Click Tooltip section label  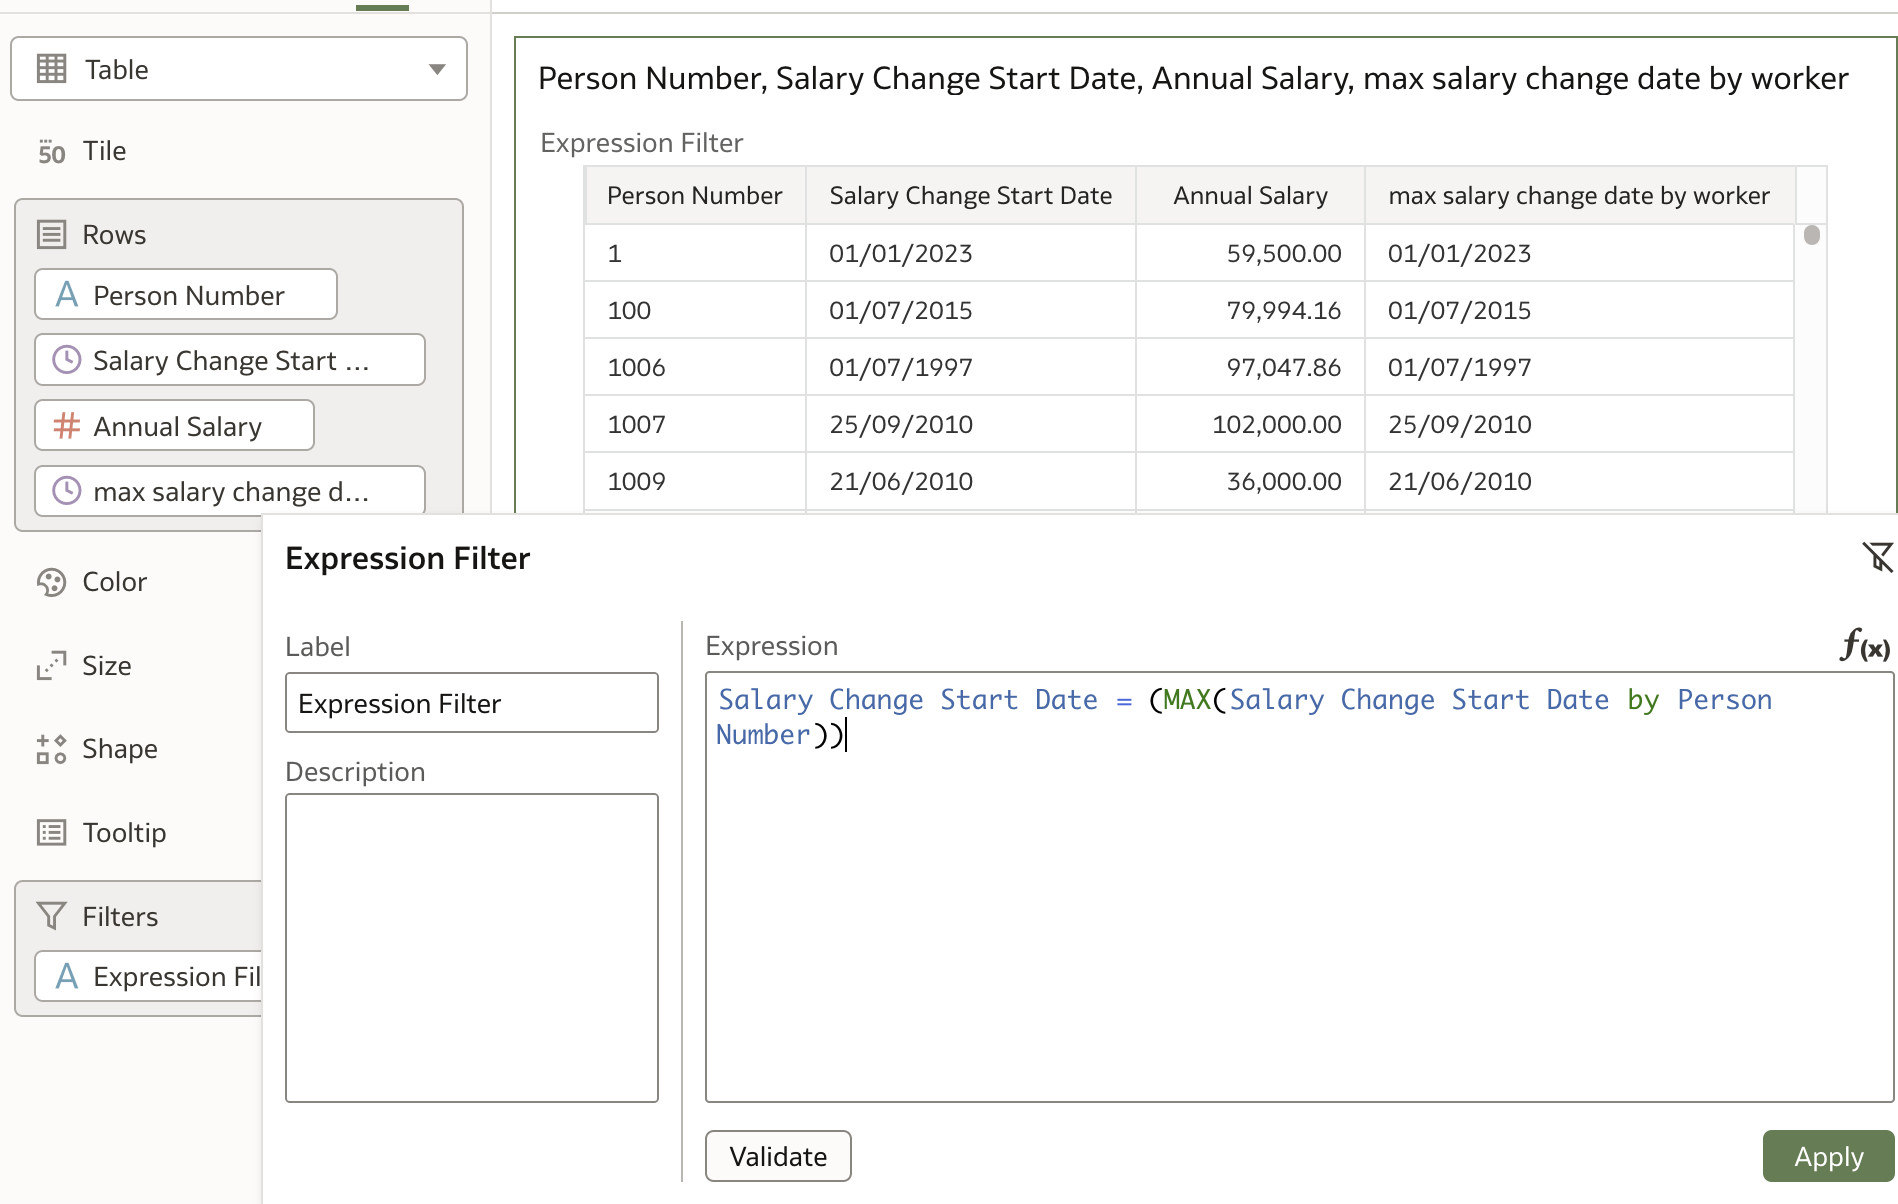tap(124, 833)
